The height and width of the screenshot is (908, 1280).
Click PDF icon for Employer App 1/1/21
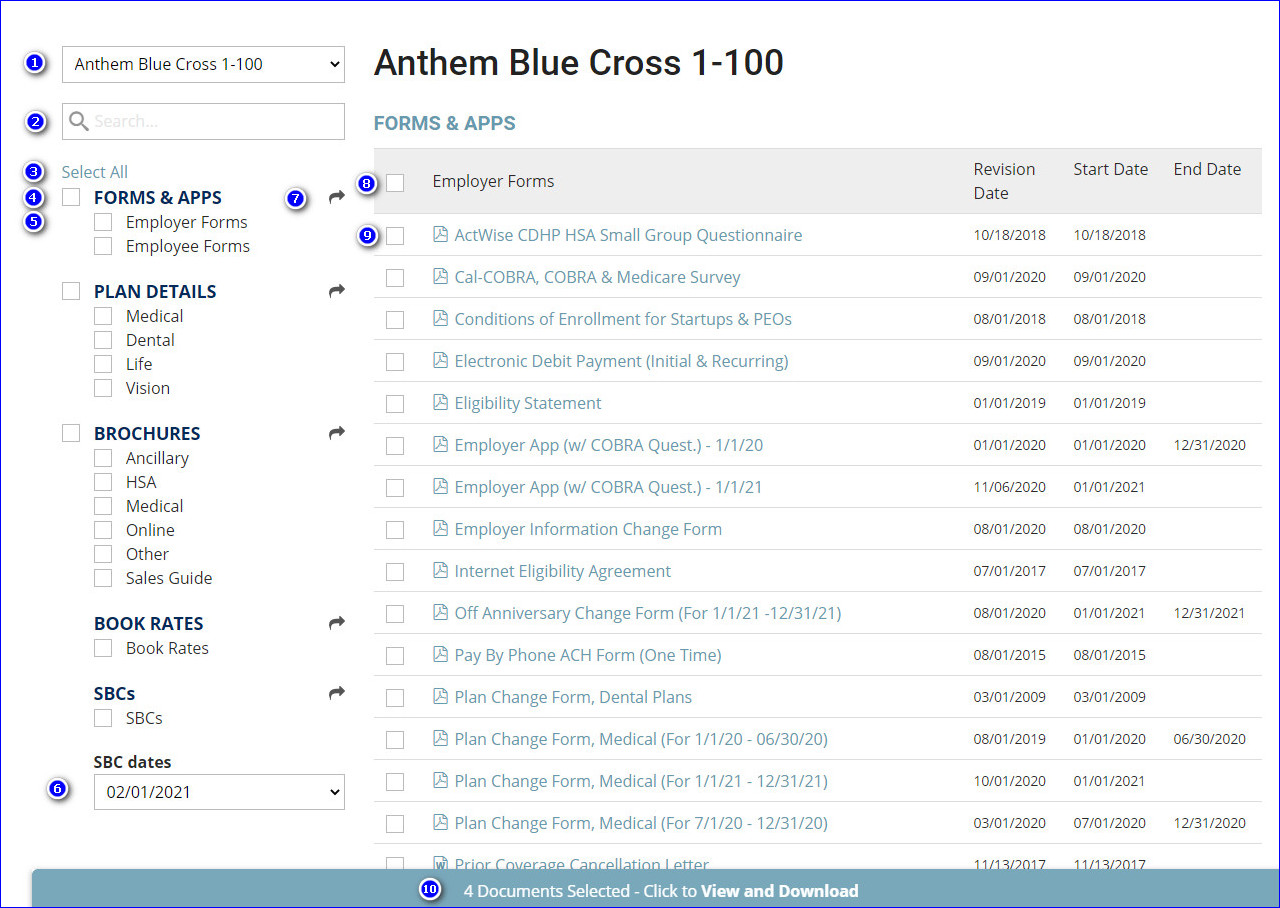(x=440, y=486)
